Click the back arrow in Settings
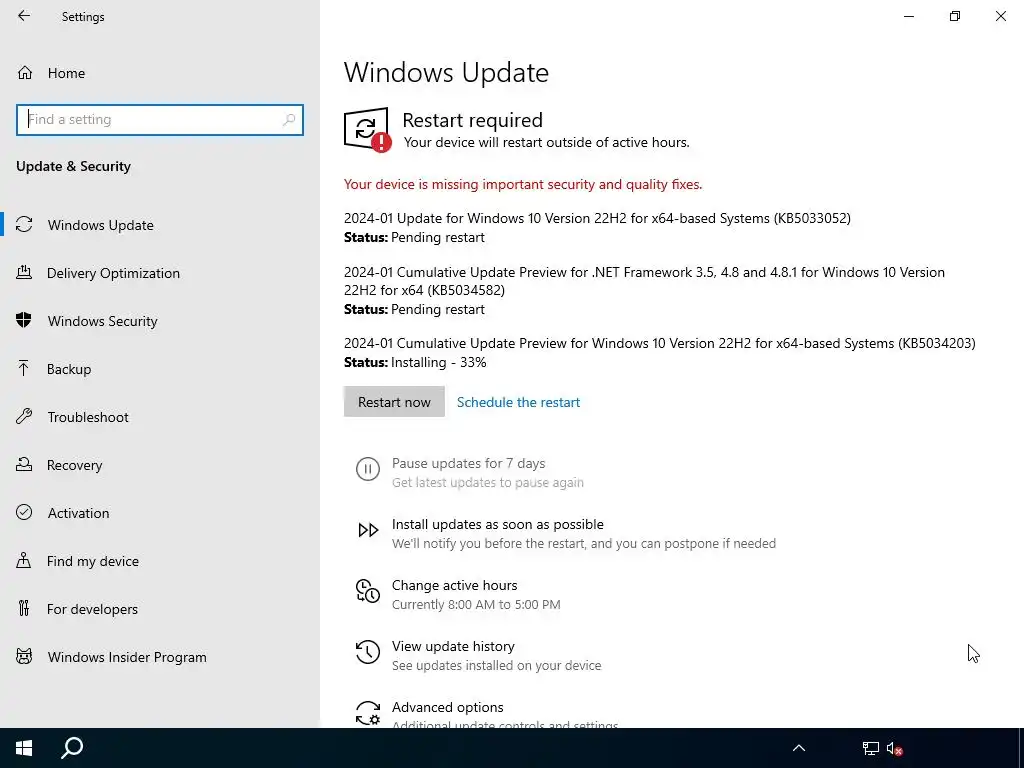Screen dimensions: 1024x768 click(24, 16)
